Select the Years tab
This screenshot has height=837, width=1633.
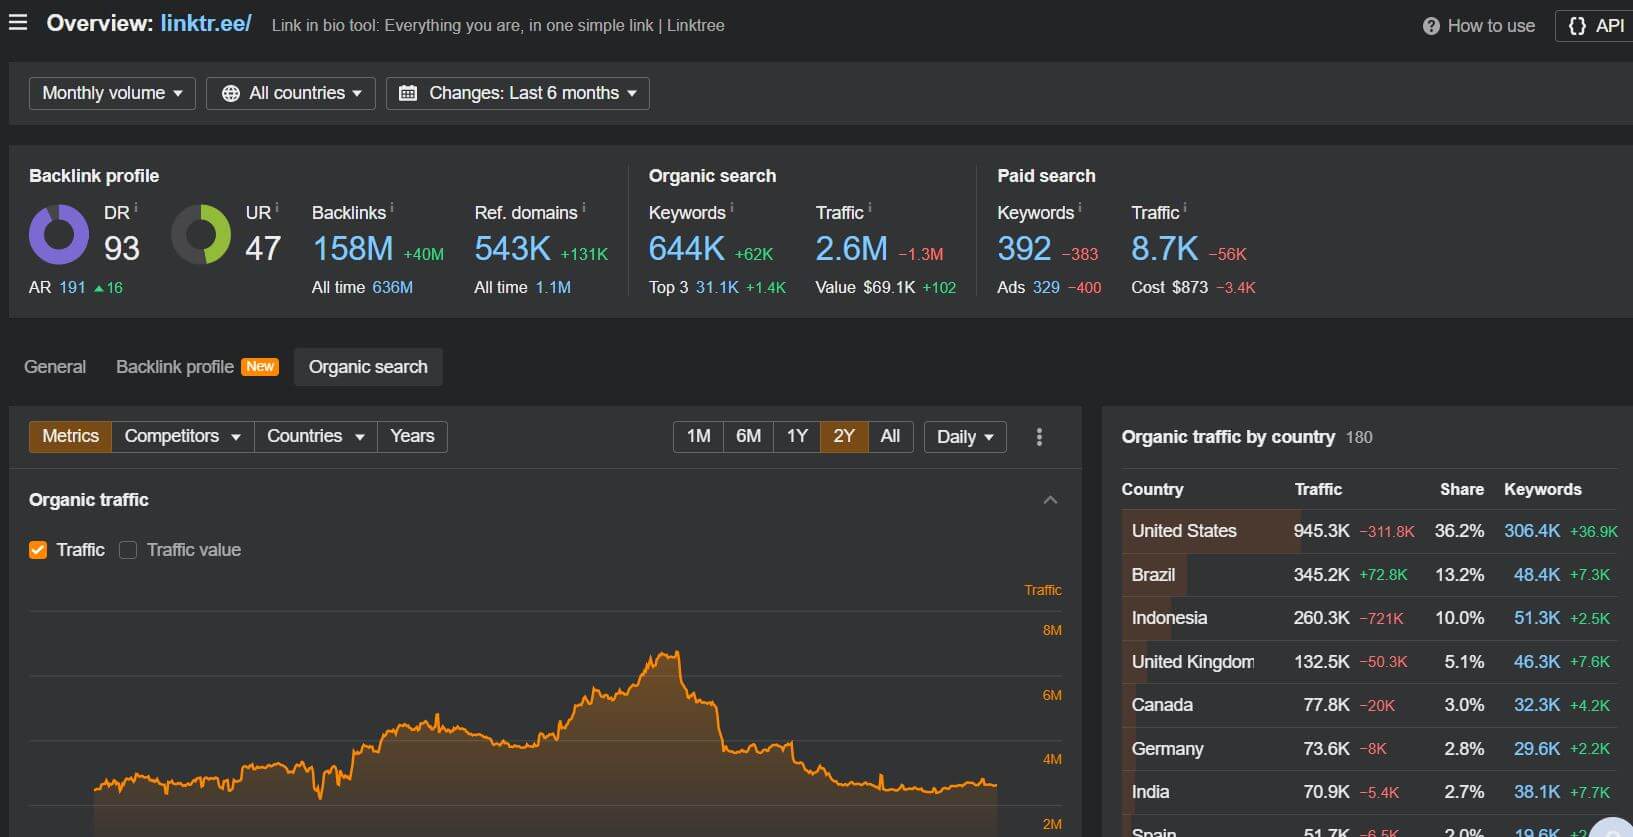click(x=412, y=436)
